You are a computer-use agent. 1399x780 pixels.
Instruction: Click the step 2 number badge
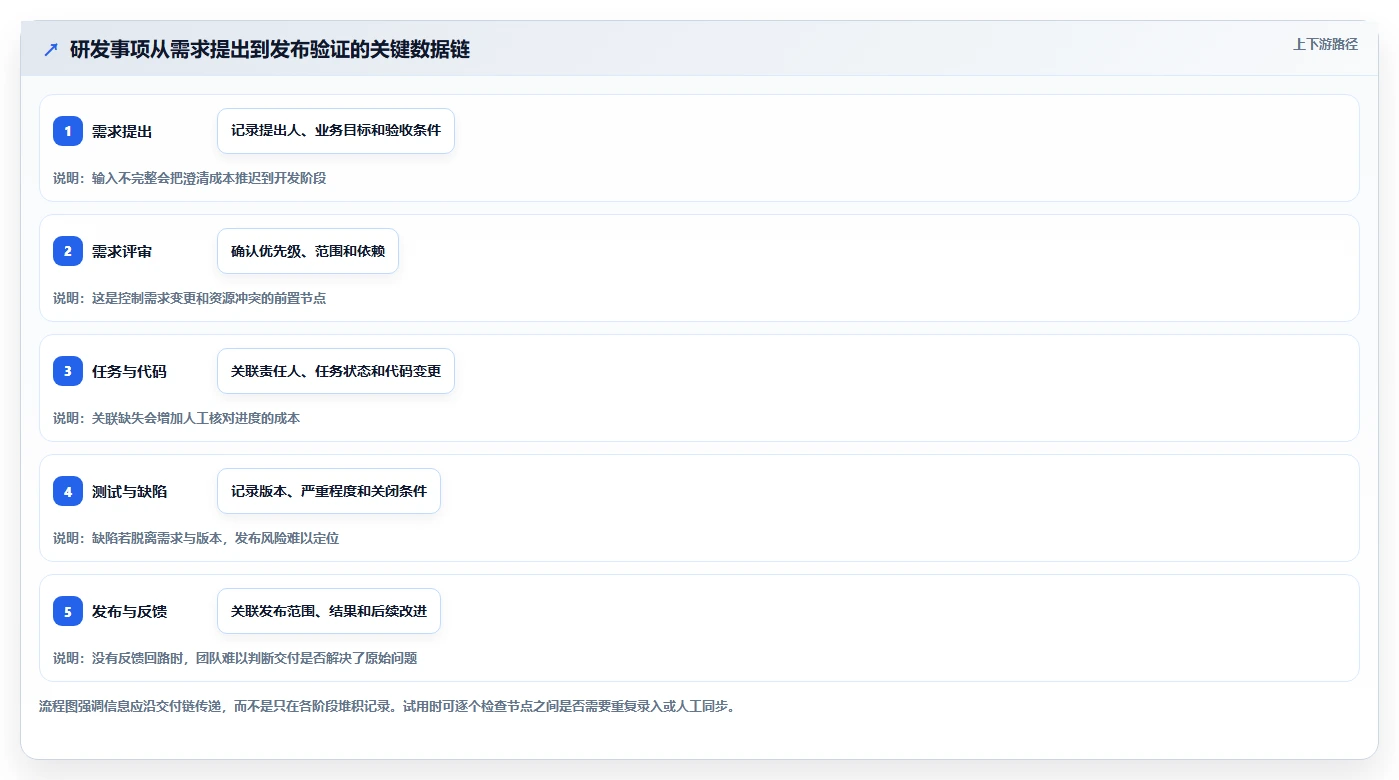coord(68,251)
